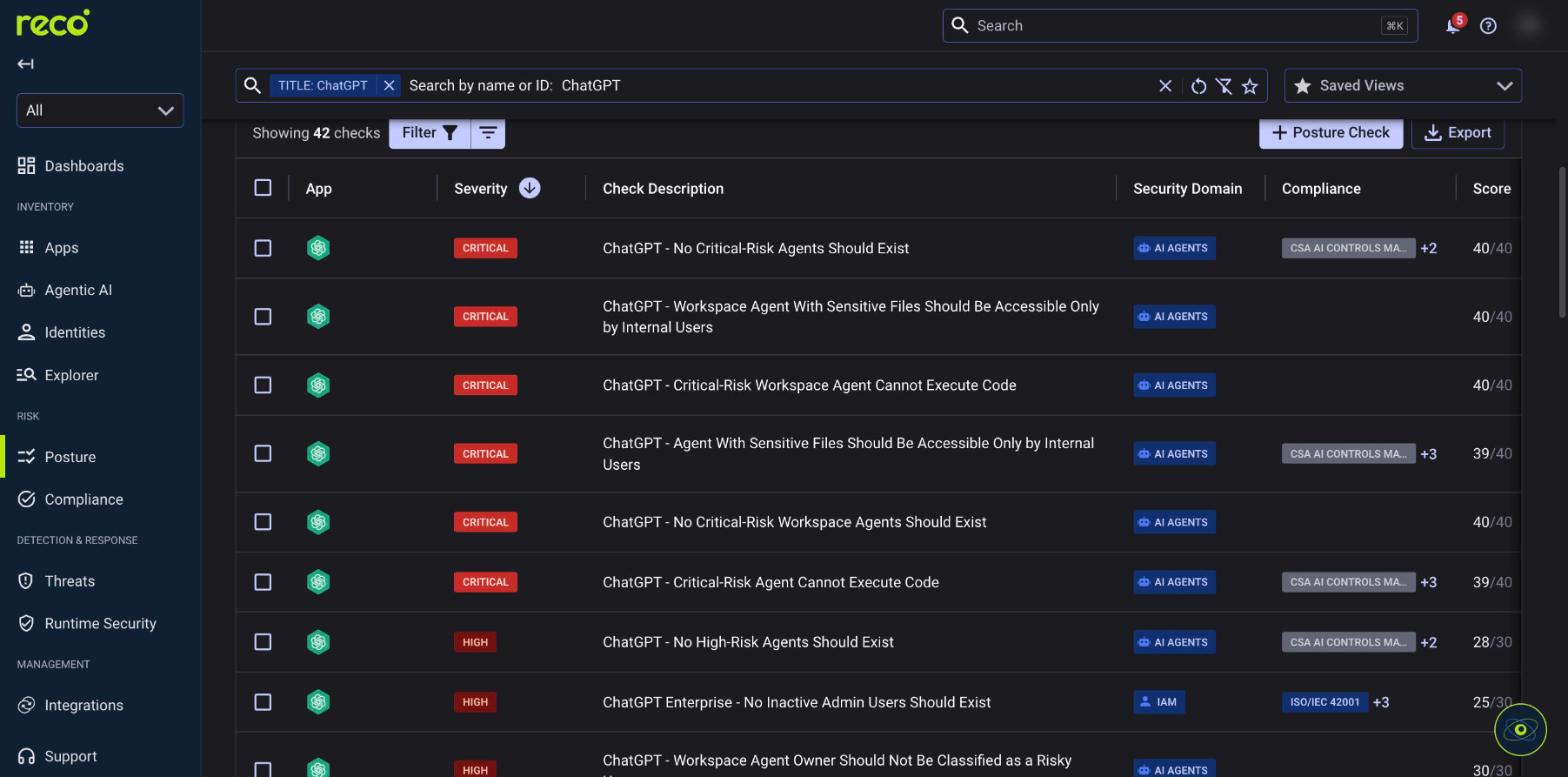The image size is (1568, 777).
Task: Expand the Saved Views dropdown
Action: pos(1403,86)
